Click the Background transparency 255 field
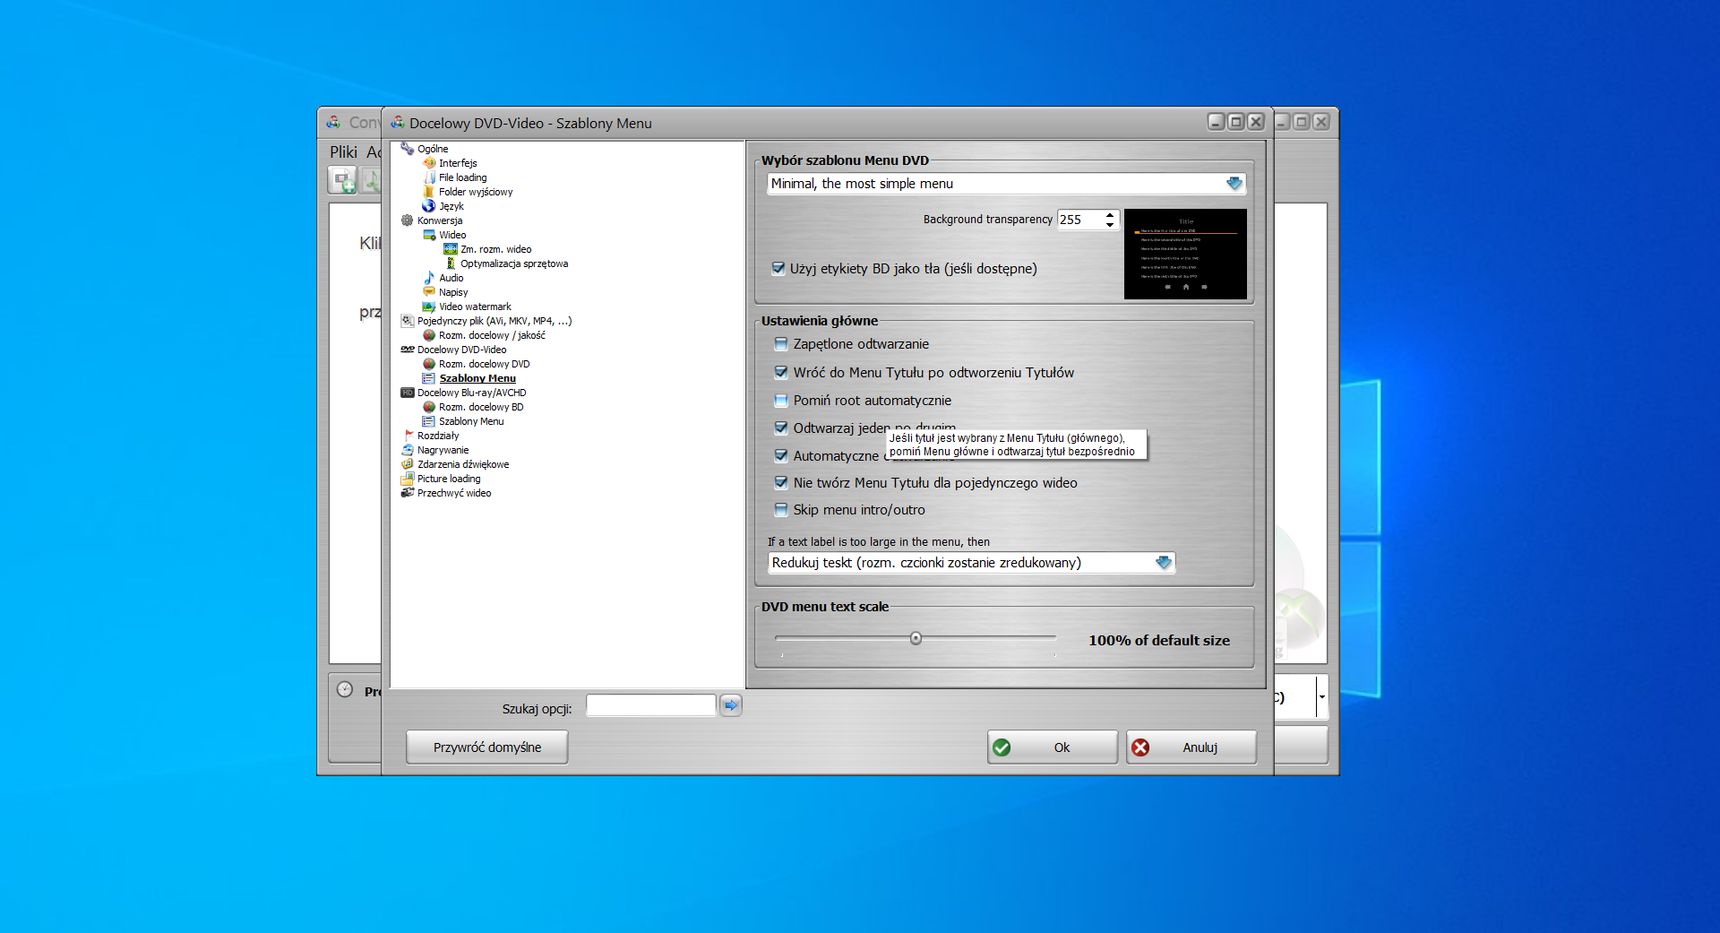Viewport: 1720px width, 933px height. click(1079, 220)
